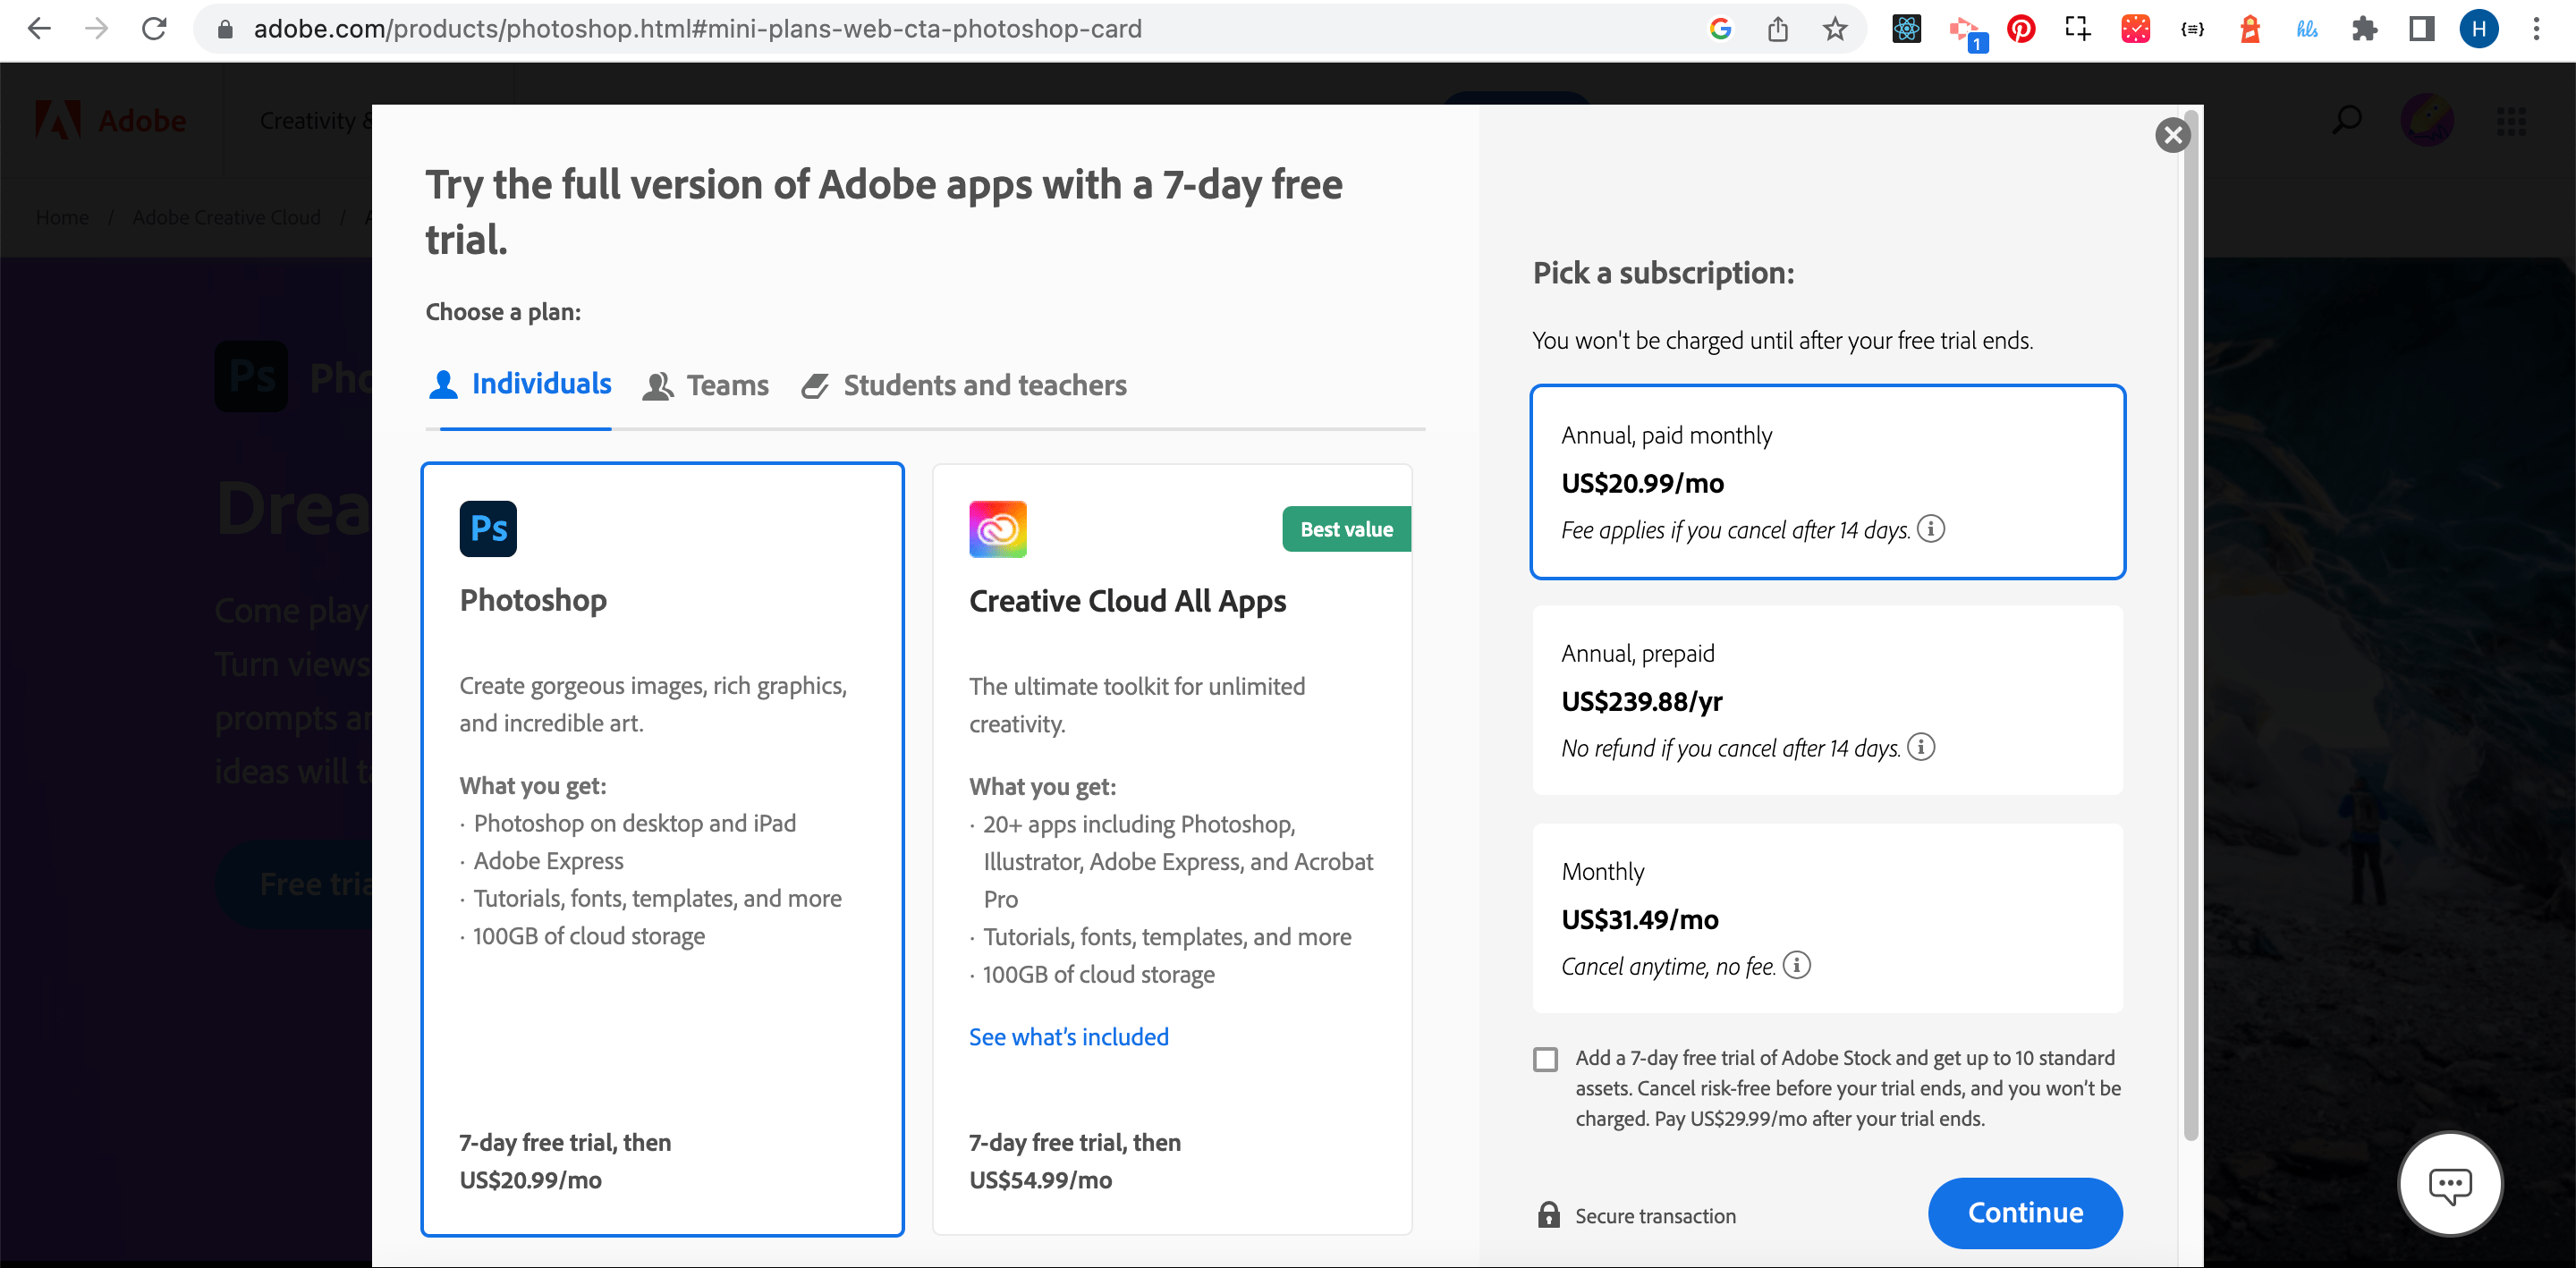Enable the Adobe Stock free trial checkbox
Image resolution: width=2576 pixels, height=1268 pixels.
coord(1545,1059)
